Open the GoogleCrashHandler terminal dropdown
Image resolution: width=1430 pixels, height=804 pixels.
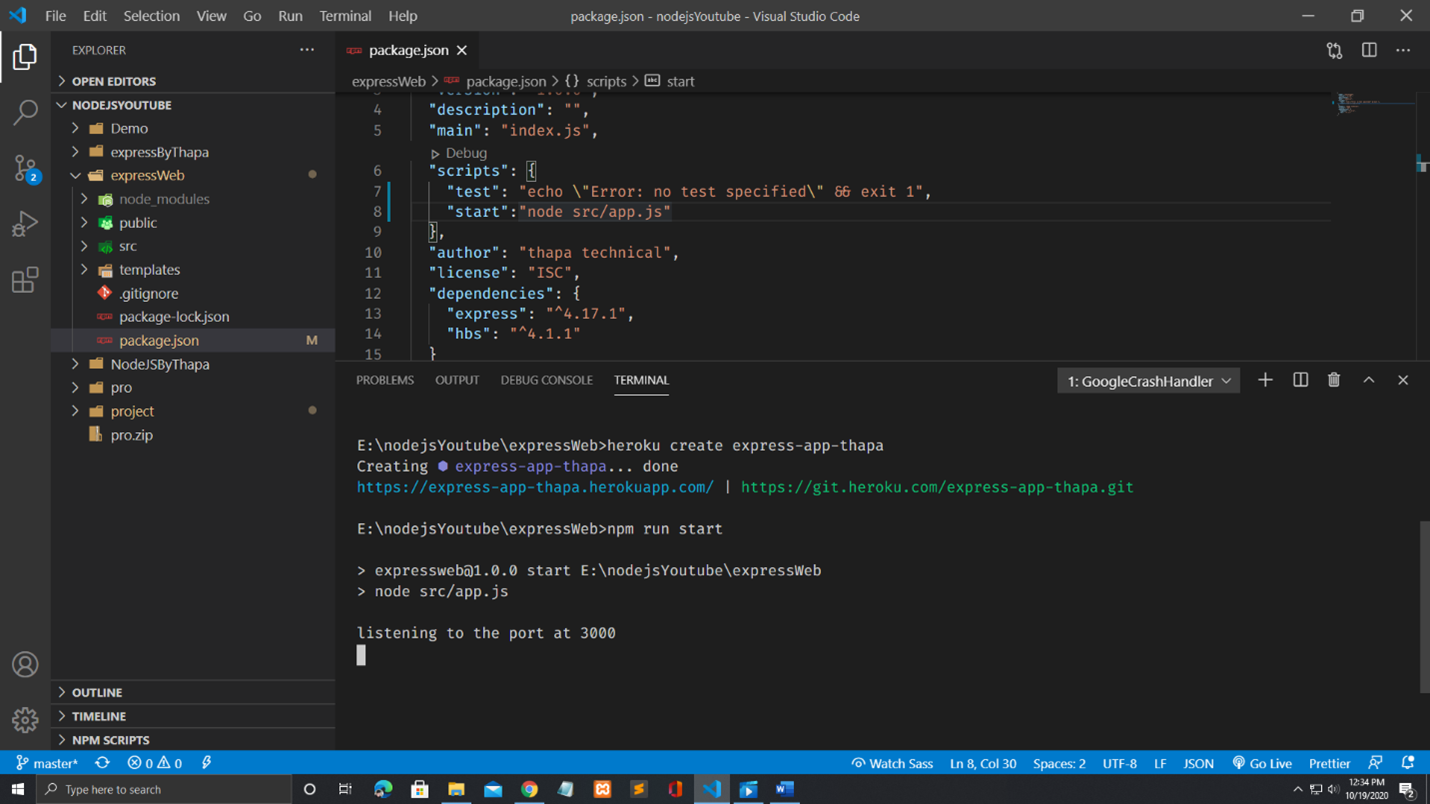pos(1146,380)
